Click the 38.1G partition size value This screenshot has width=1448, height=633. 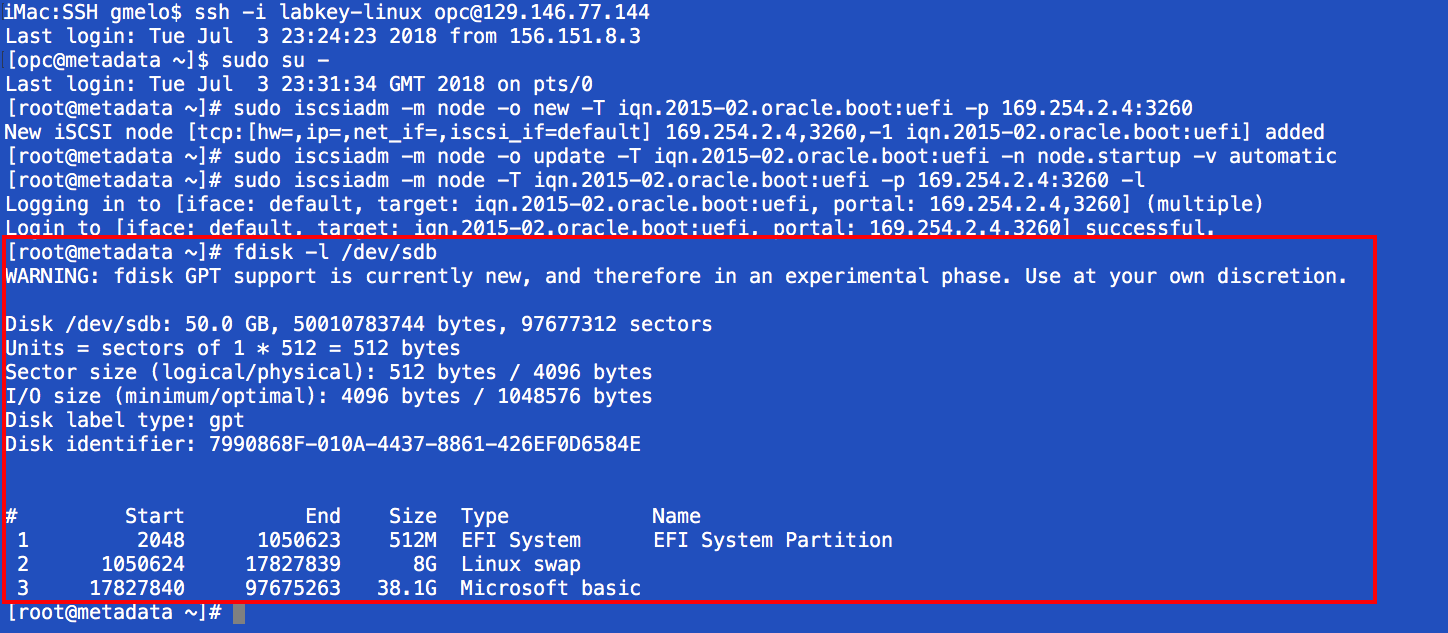406,588
